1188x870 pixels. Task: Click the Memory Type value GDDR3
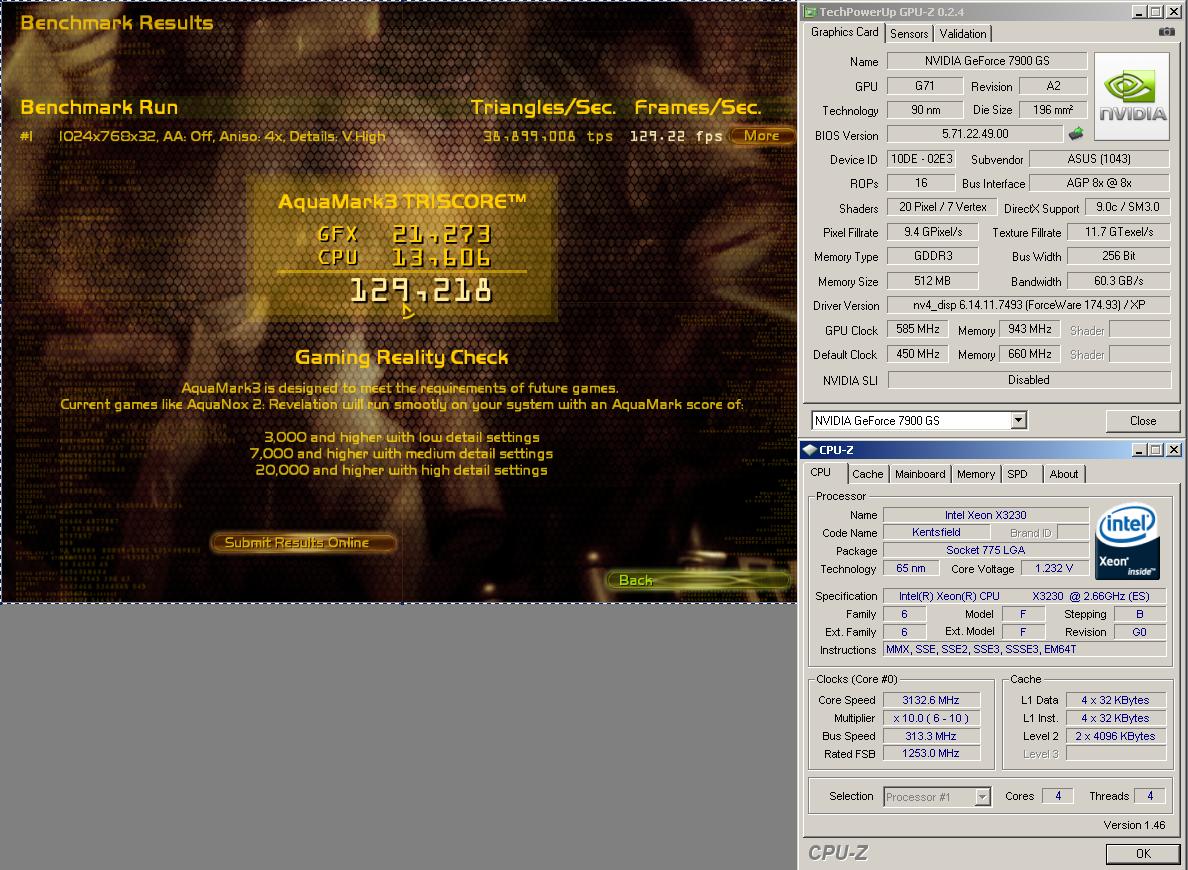(933, 256)
